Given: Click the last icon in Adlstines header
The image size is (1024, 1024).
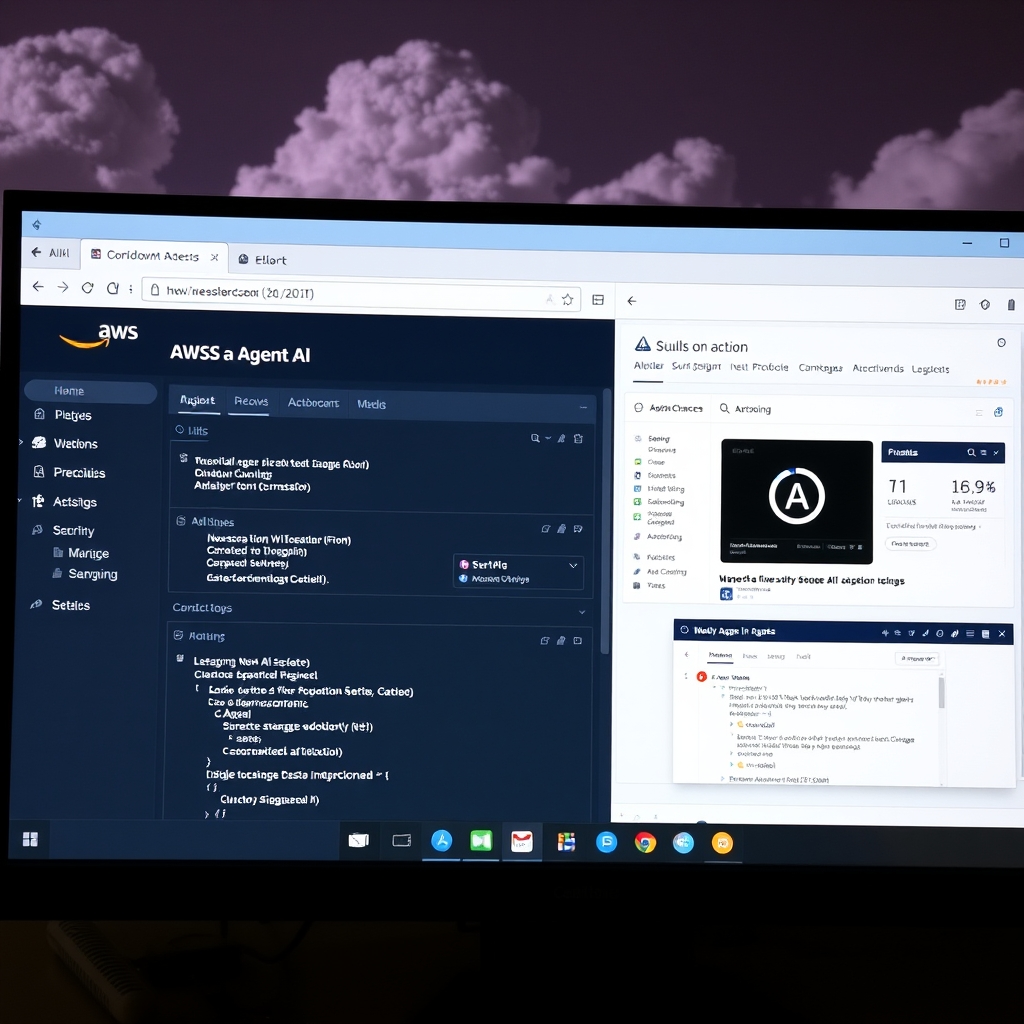Looking at the screenshot, I should (x=578, y=529).
